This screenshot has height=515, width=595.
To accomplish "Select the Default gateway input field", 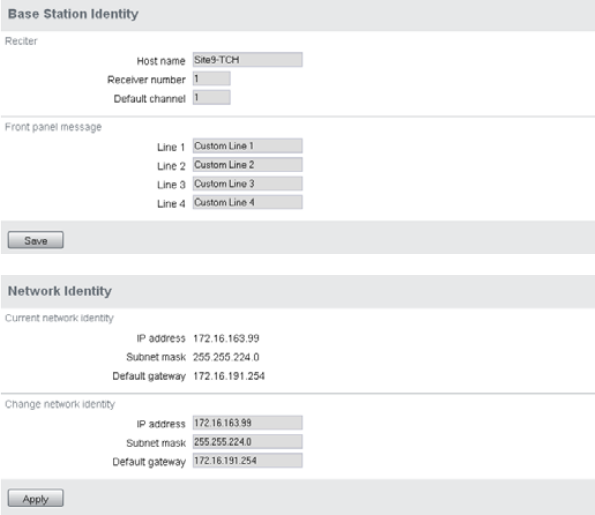I will [x=247, y=461].
